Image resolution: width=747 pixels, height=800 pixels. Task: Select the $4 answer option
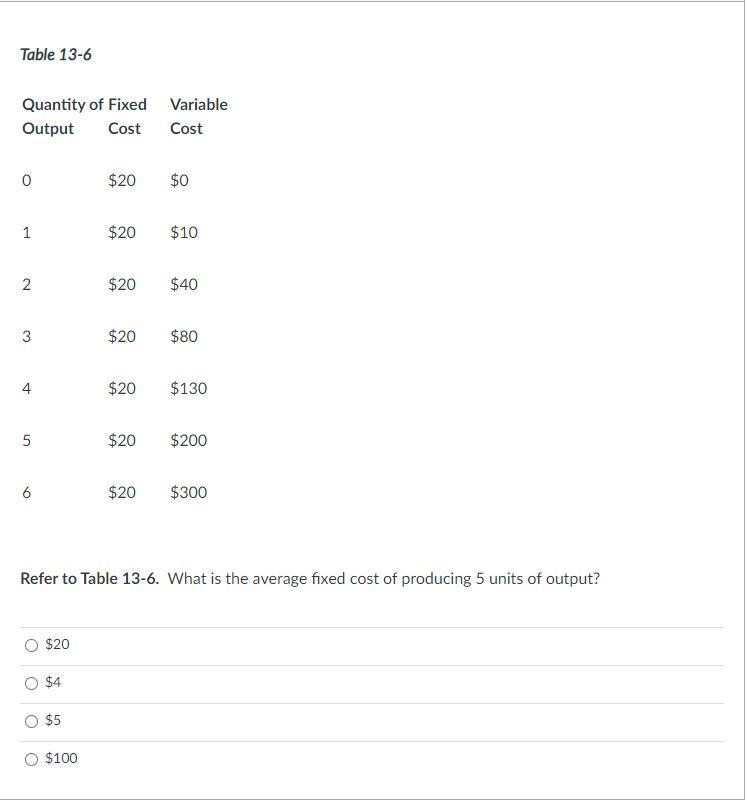30,682
